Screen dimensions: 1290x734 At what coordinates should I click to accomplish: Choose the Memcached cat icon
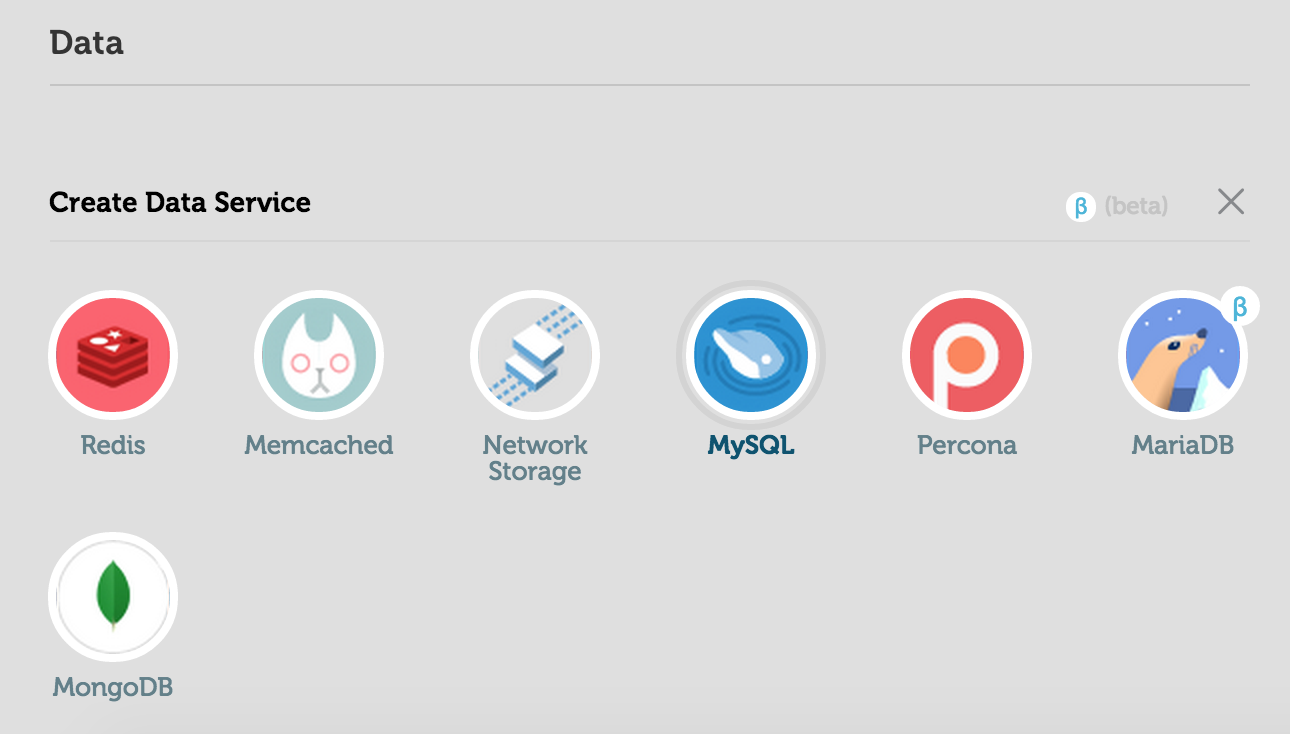(x=319, y=355)
